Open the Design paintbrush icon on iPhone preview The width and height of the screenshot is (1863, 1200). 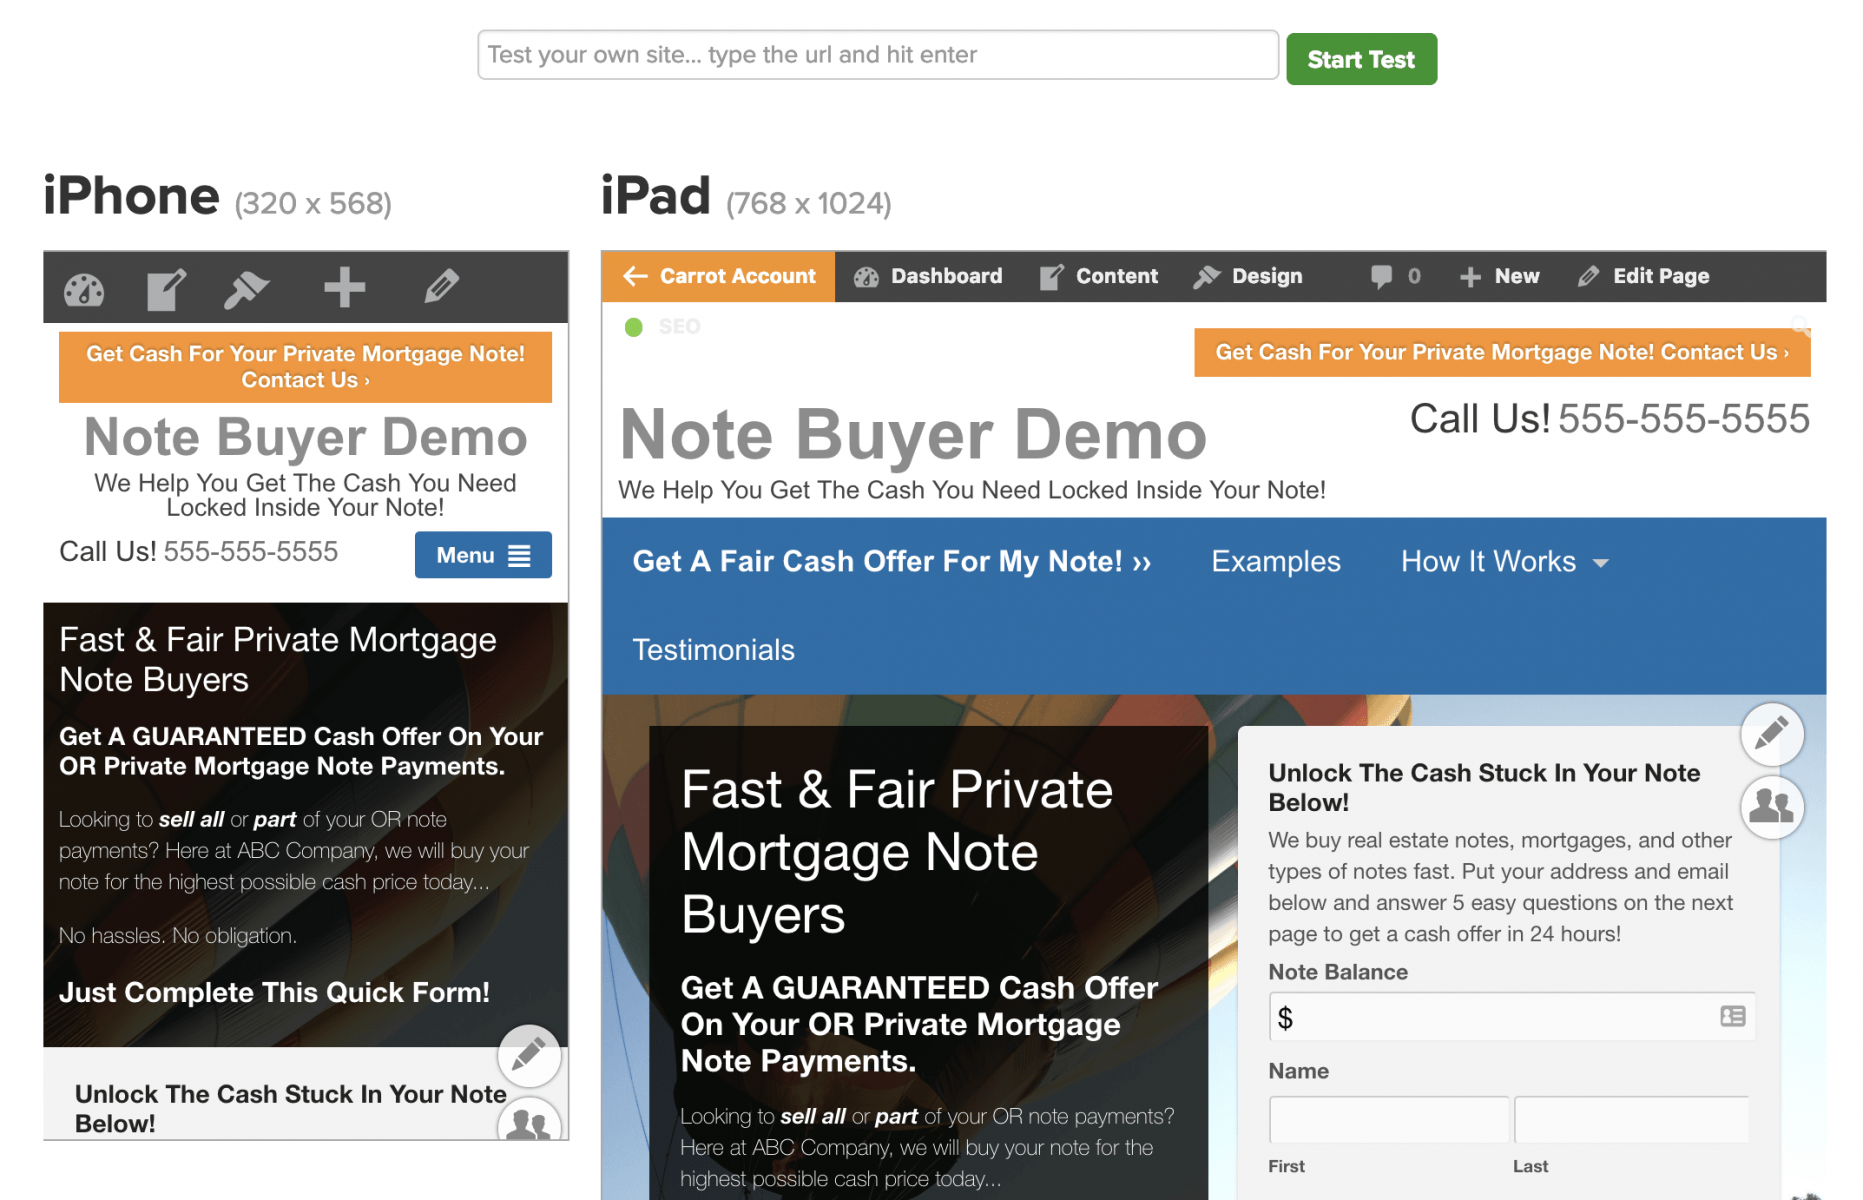[246, 289]
